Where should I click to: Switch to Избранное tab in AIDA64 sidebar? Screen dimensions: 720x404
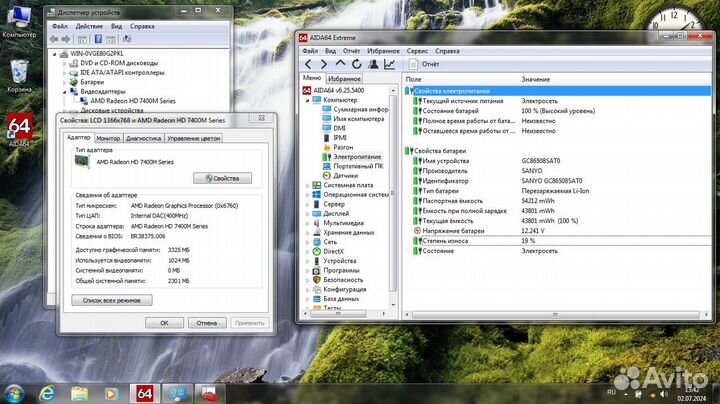pyautogui.click(x=344, y=79)
